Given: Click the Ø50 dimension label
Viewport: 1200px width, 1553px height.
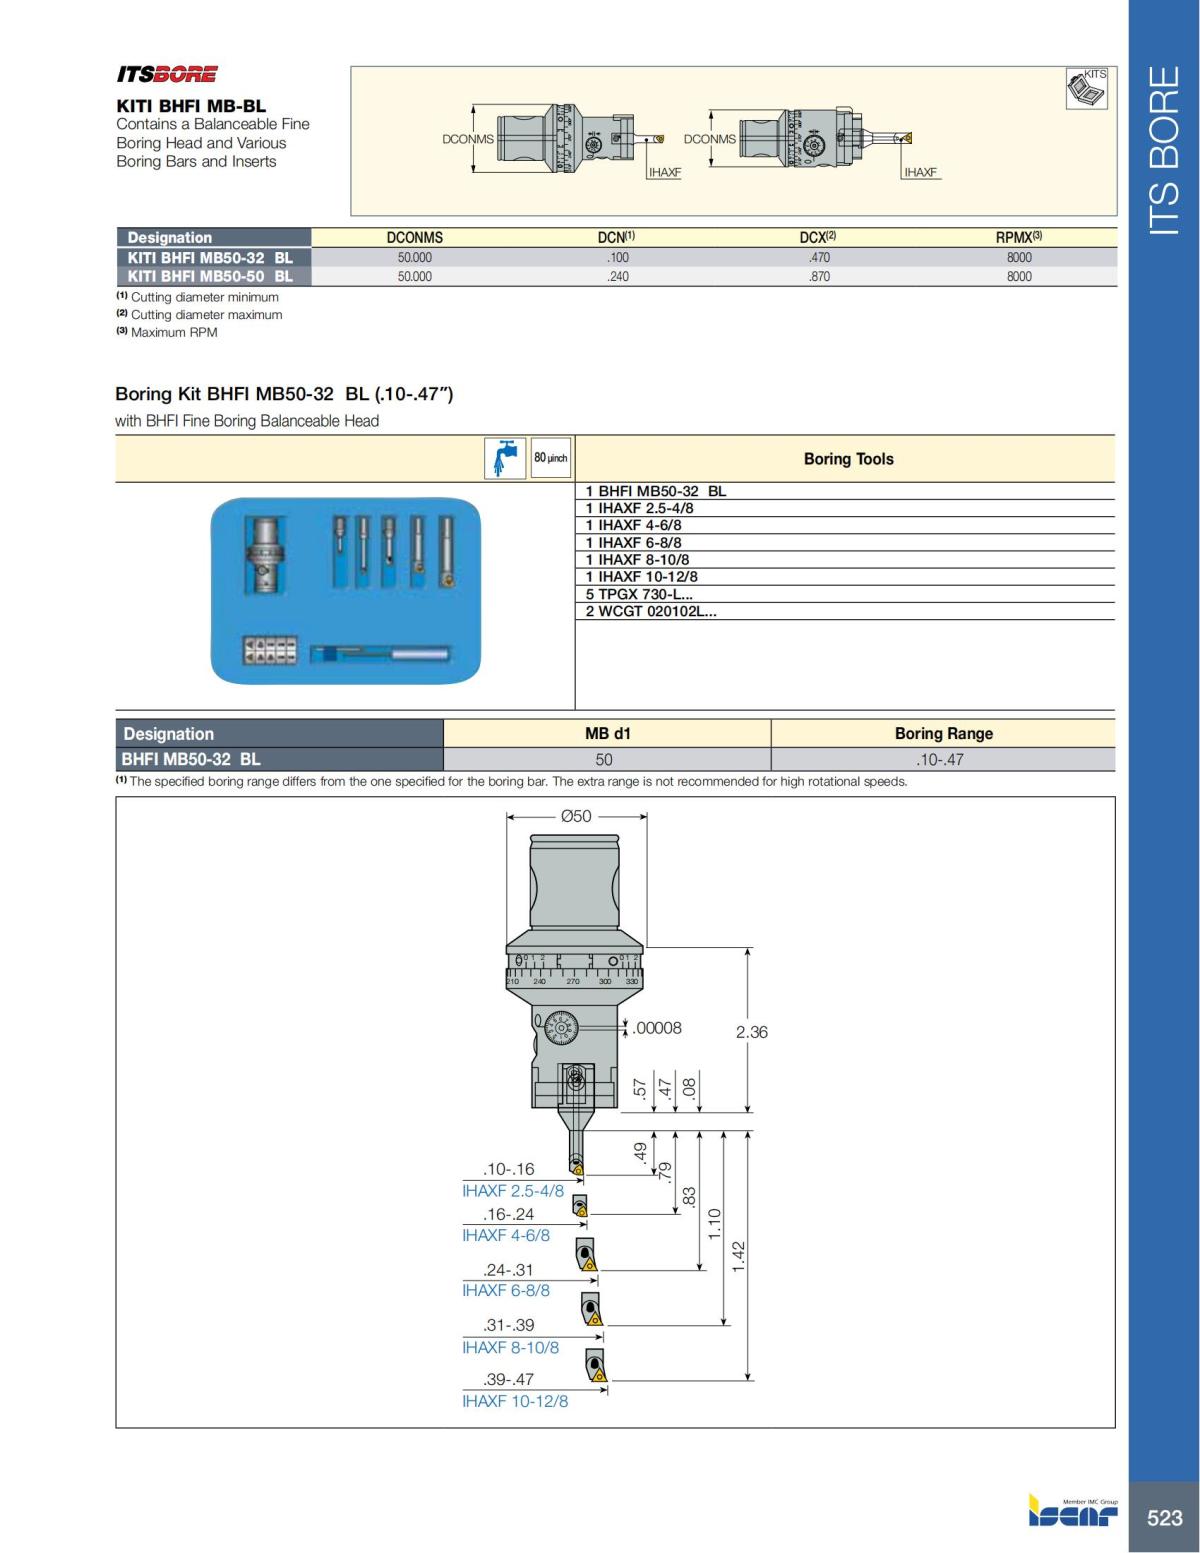Looking at the screenshot, I should tap(576, 816).
